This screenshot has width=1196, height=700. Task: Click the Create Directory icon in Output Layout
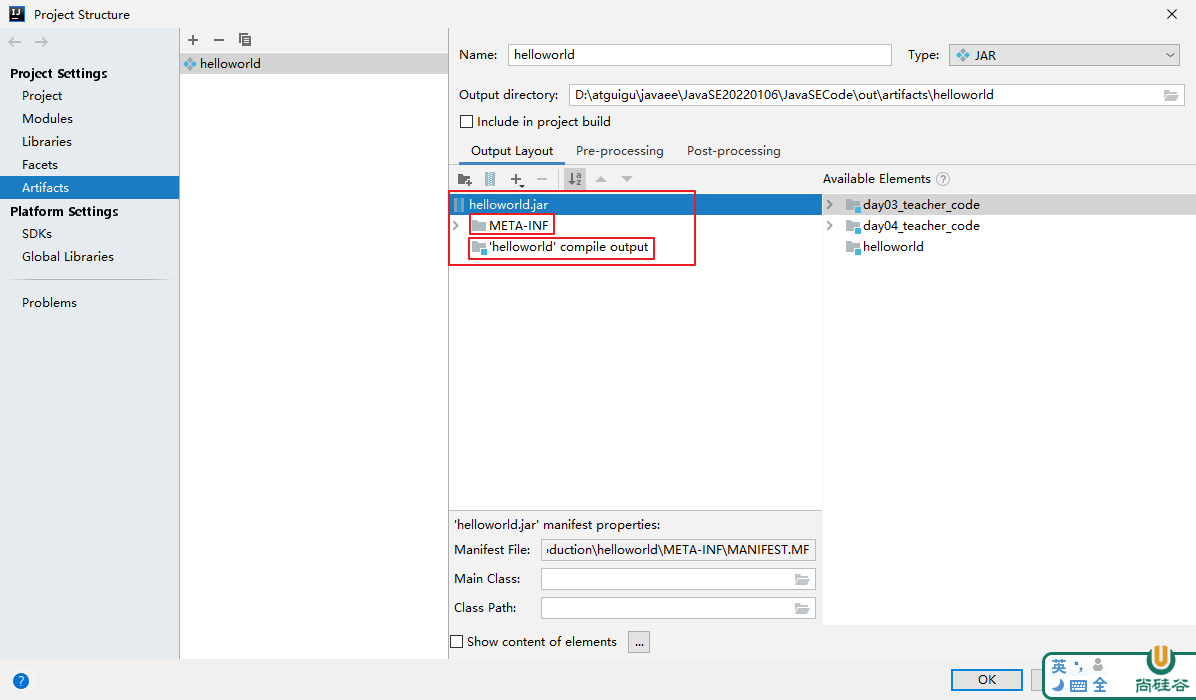click(464, 179)
